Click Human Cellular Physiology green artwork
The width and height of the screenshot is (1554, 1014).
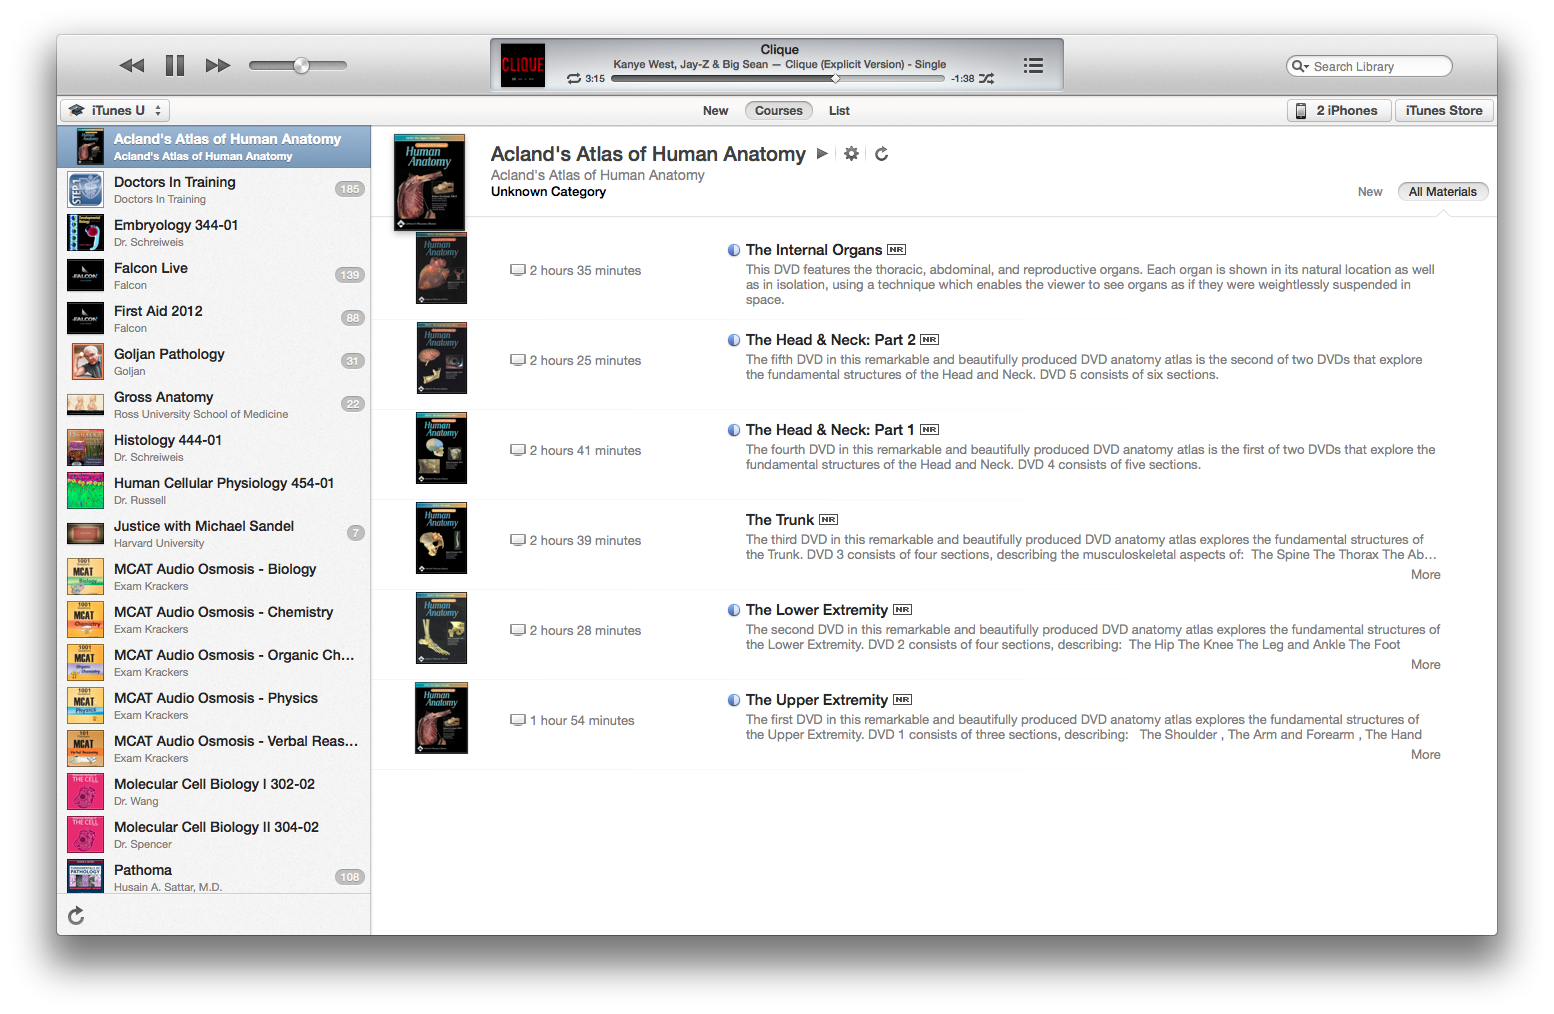point(85,491)
